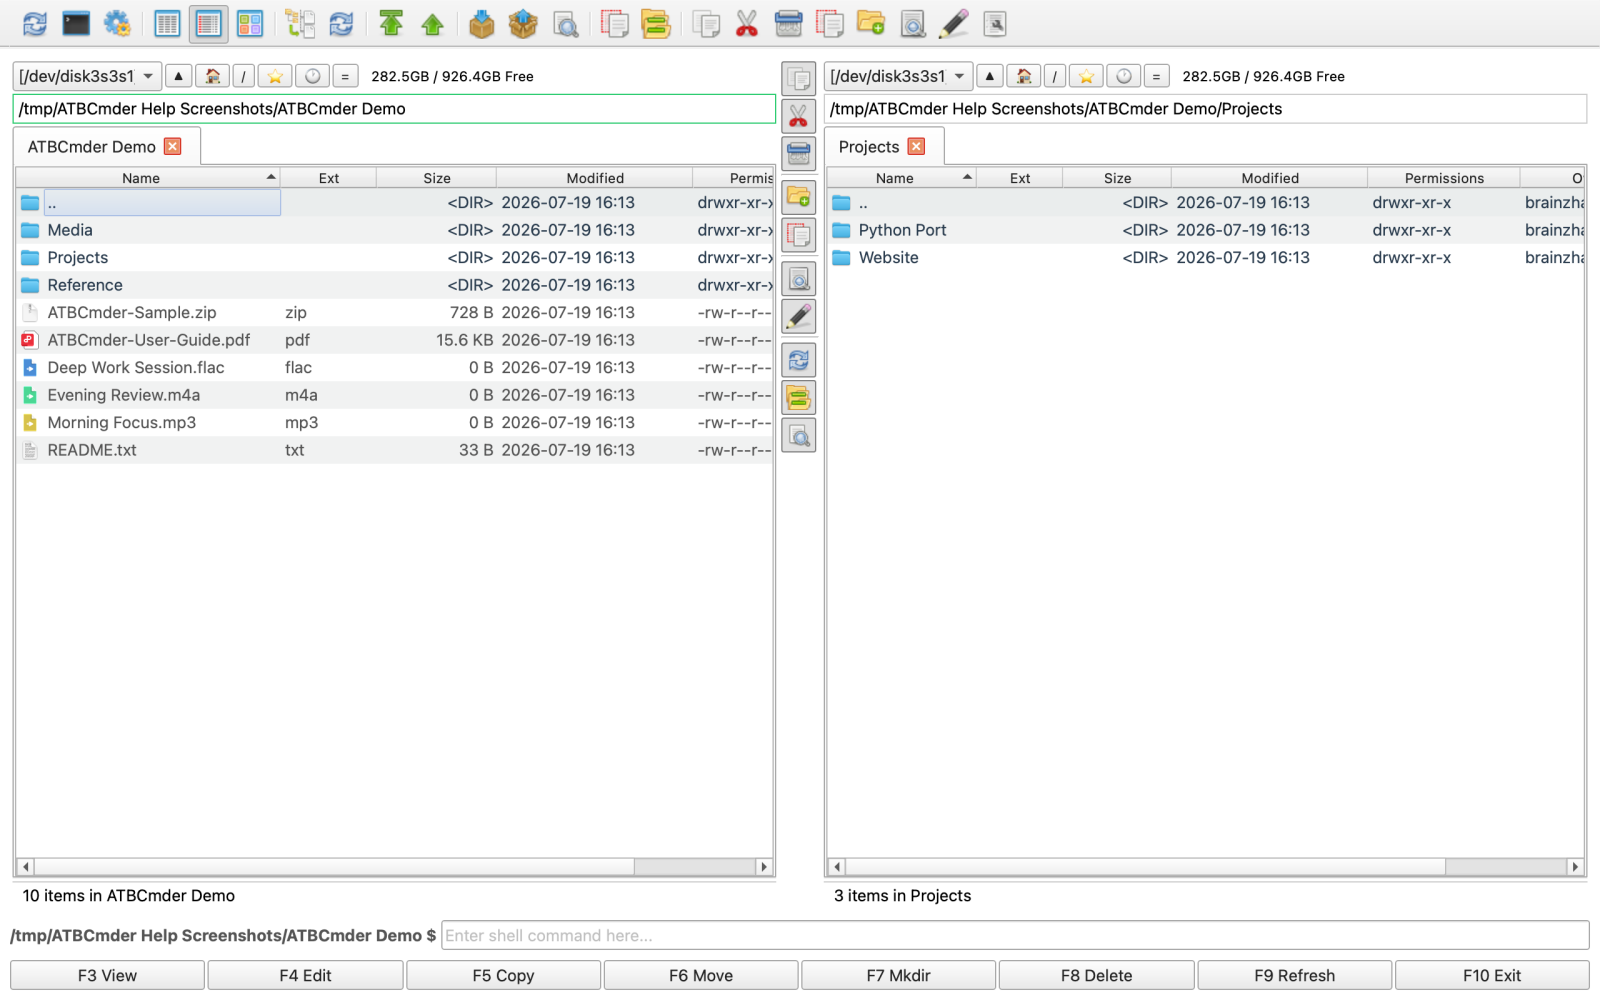Image resolution: width=1600 pixels, height=1000 pixels.
Task: Click the right panel scrollbar right arrow
Action: (1575, 867)
